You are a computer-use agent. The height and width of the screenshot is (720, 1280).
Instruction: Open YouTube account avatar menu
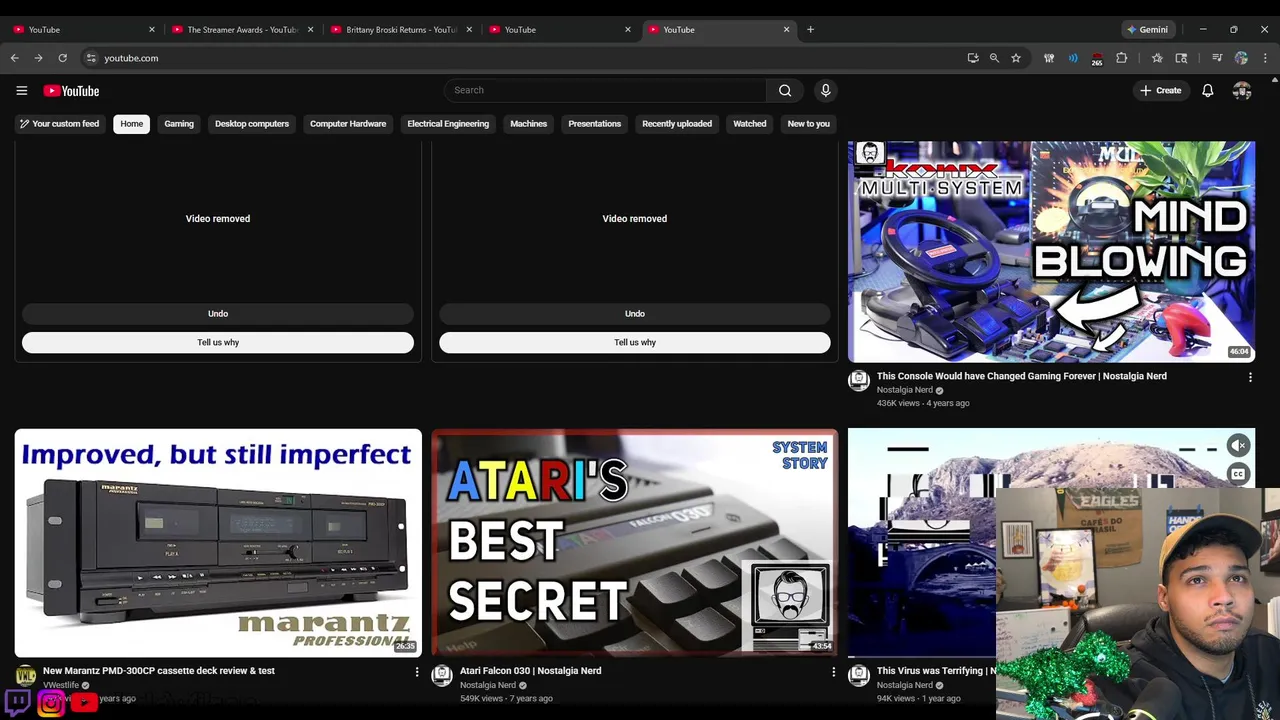tap(1242, 91)
